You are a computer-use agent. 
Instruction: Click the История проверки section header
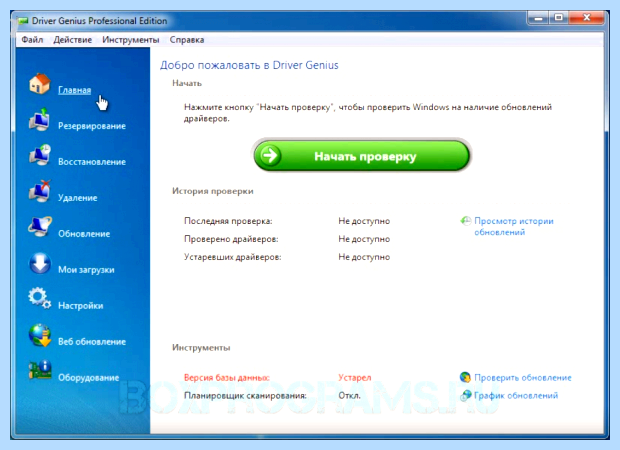pyautogui.click(x=213, y=191)
